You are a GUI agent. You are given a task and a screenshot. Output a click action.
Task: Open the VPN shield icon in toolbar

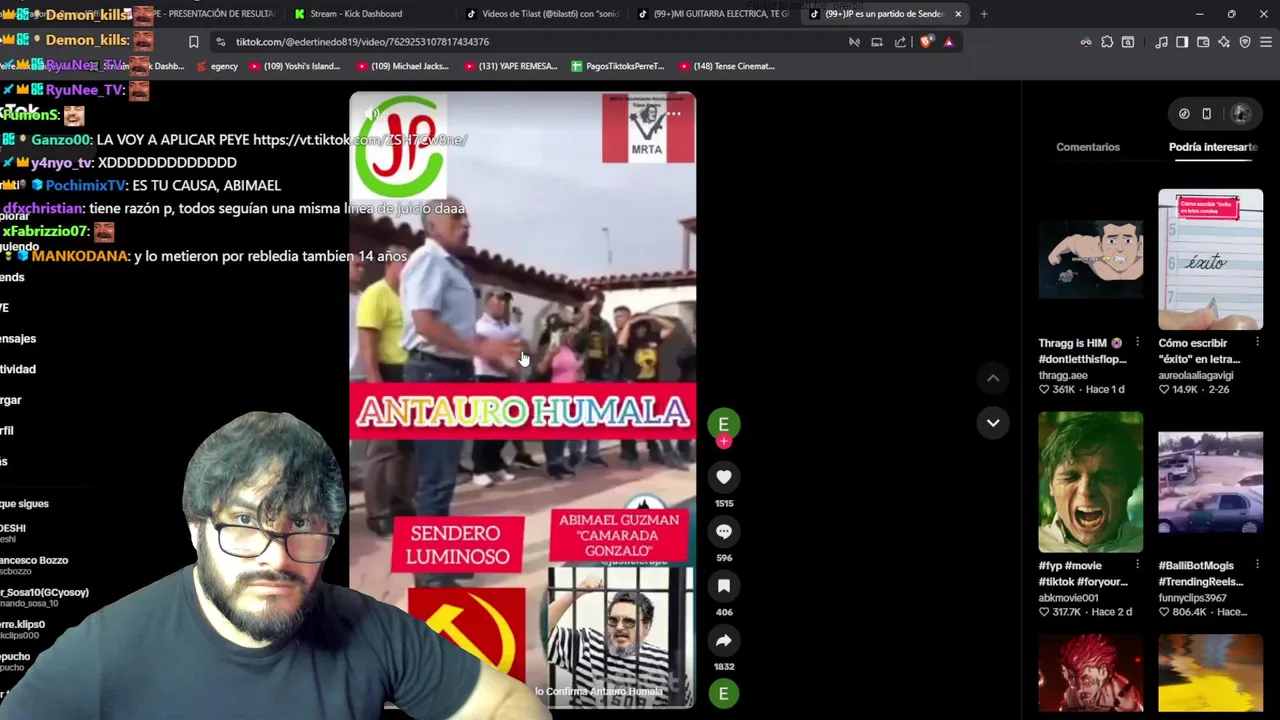1245,42
